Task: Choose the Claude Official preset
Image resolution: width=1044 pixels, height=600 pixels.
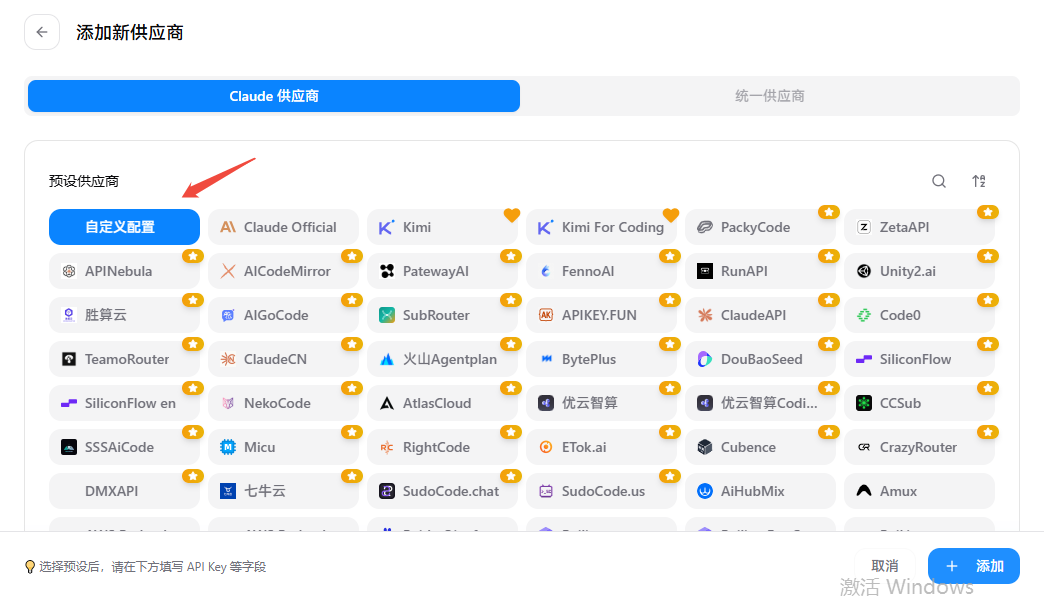Action: [x=284, y=227]
